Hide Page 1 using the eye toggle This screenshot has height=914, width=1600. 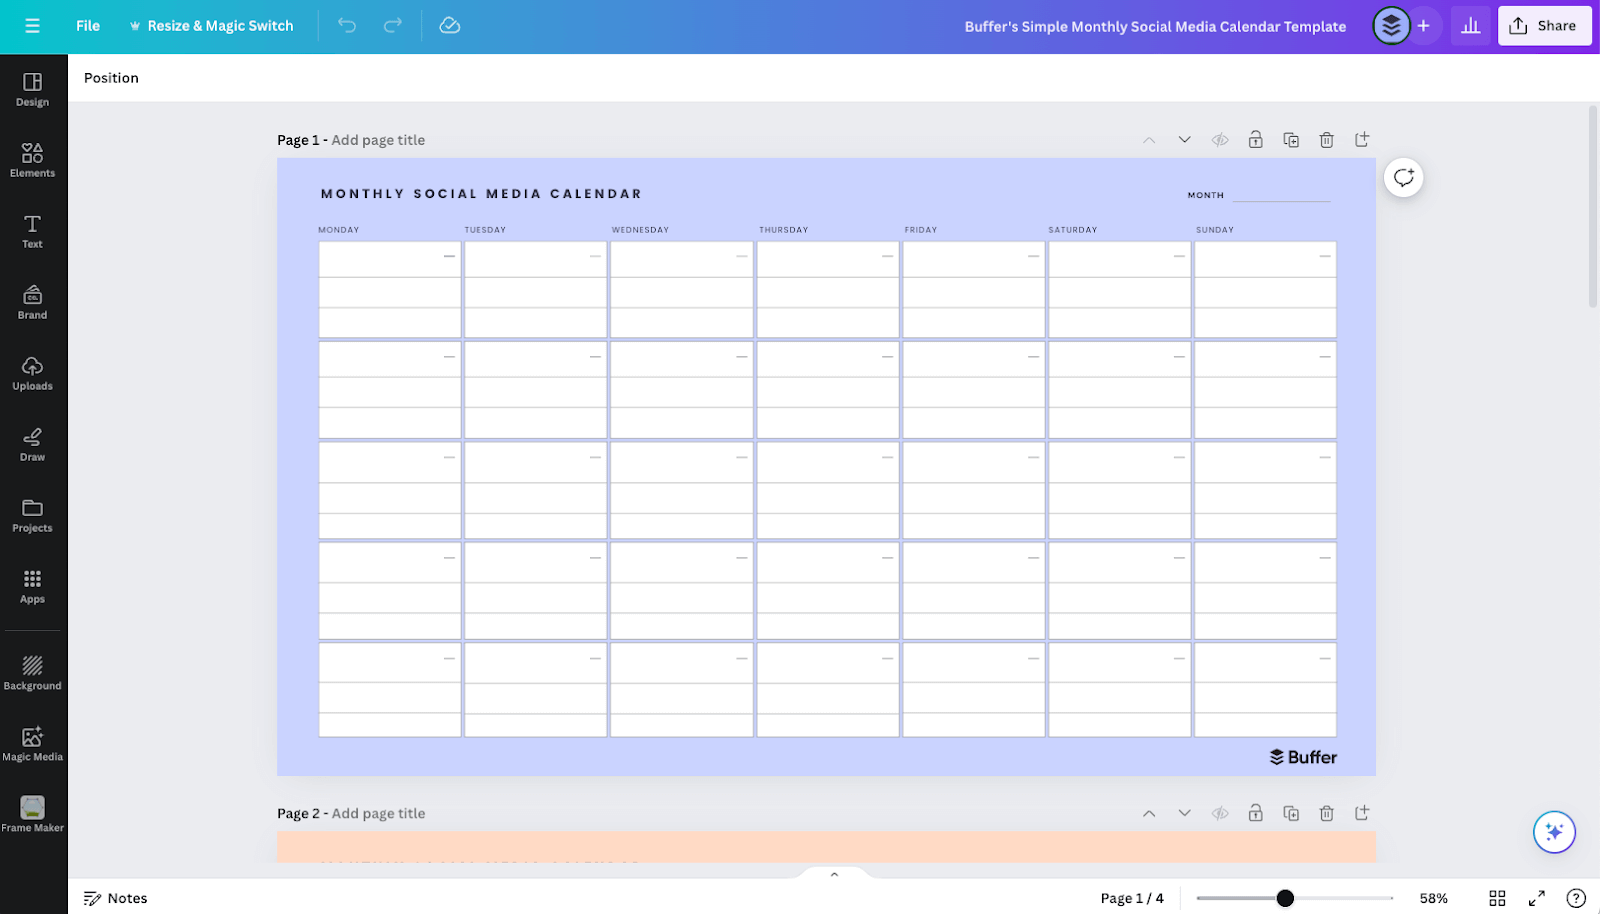pos(1219,139)
